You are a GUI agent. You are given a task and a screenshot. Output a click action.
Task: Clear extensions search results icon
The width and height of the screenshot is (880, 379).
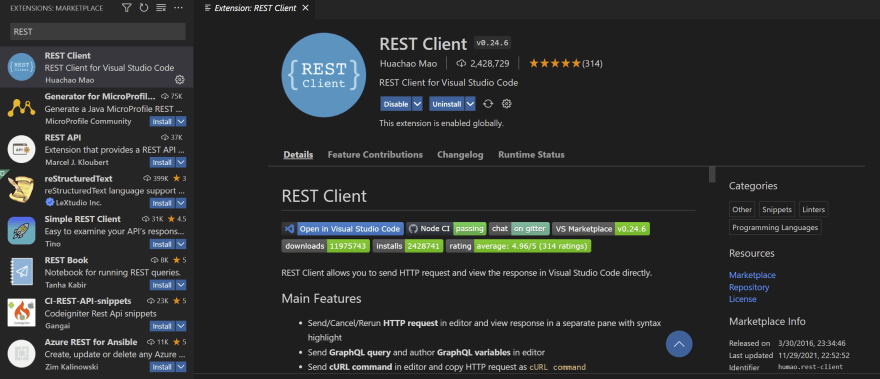tap(161, 8)
